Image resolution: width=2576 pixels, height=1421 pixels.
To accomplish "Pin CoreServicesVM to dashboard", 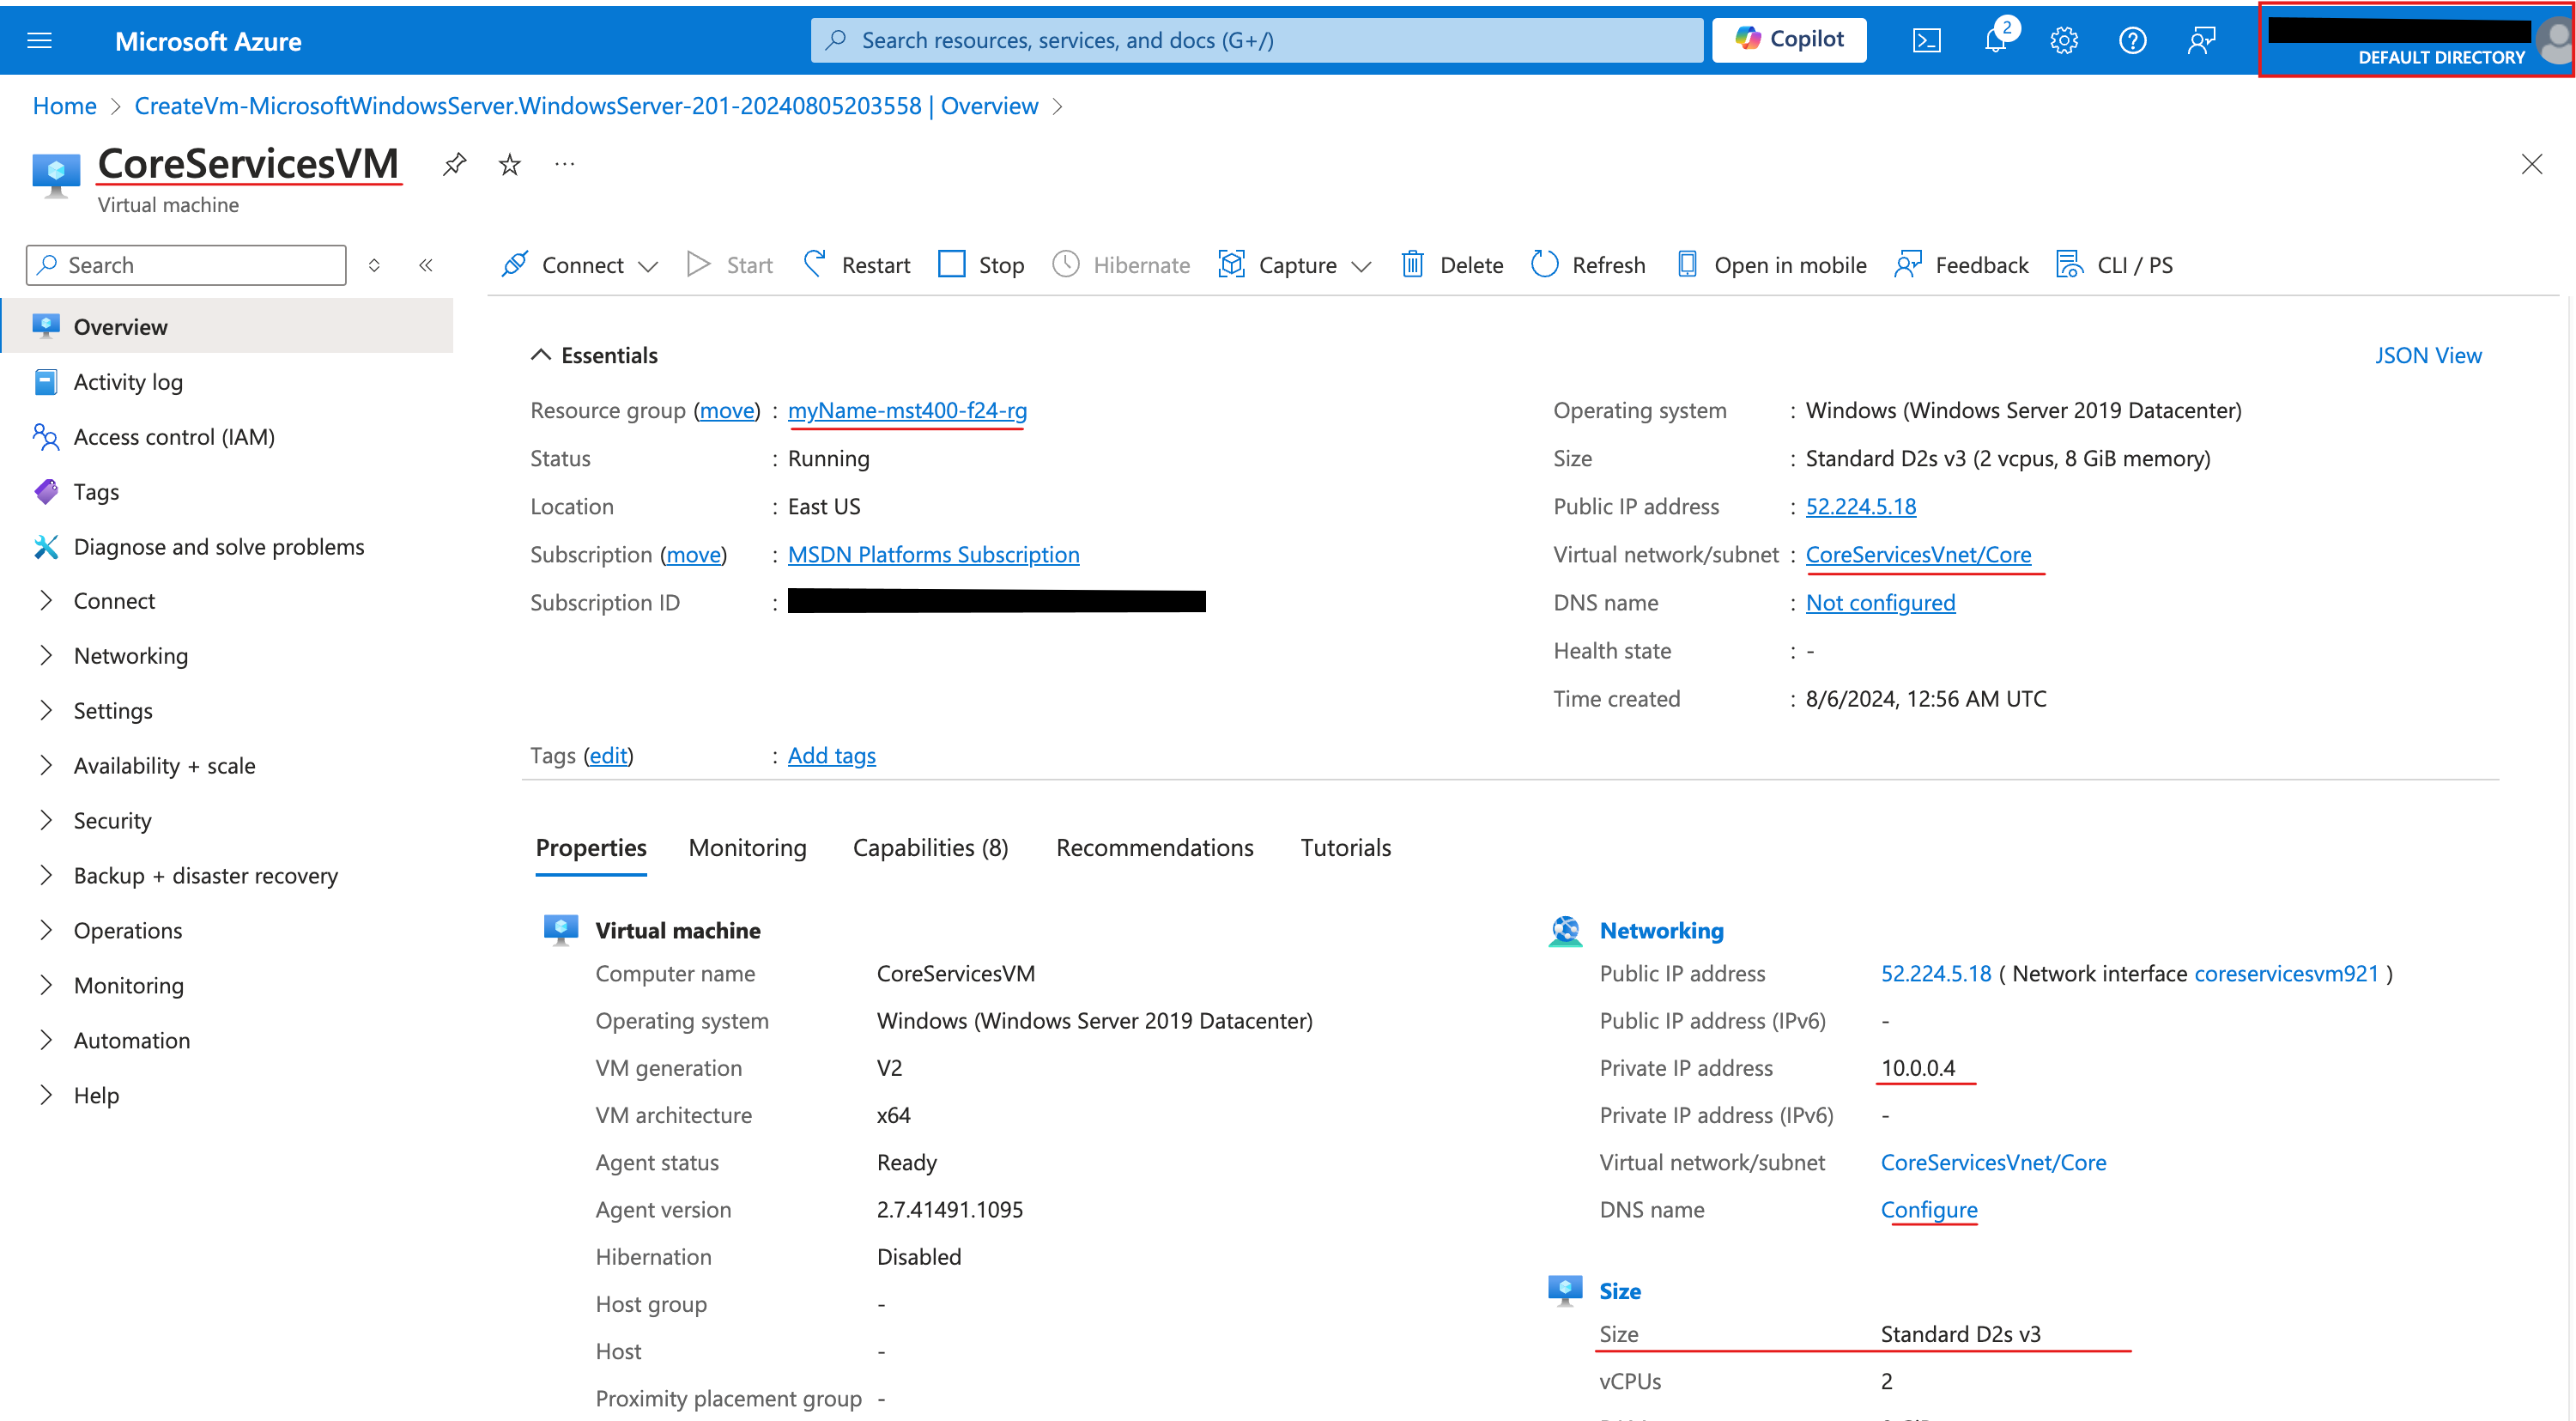I will click(x=454, y=164).
